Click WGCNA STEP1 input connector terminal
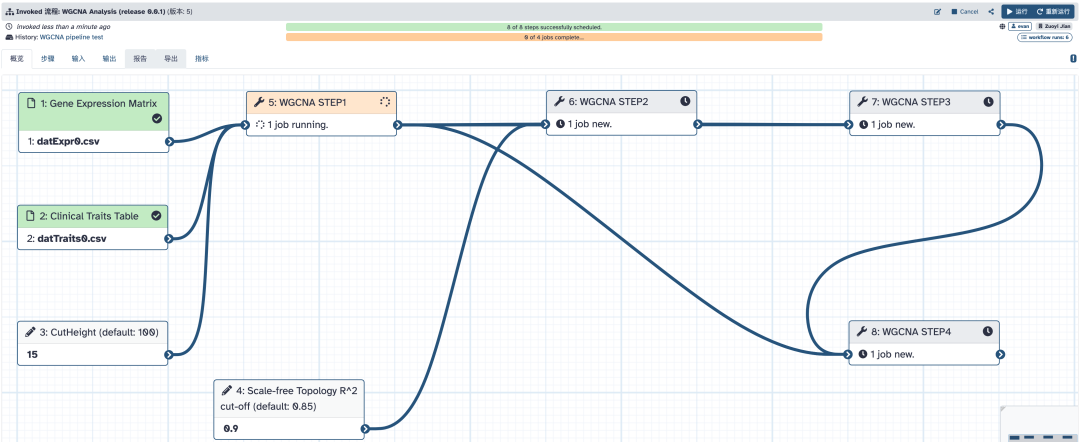Viewport: 1080px width, 442px height. pyautogui.click(x=247, y=125)
